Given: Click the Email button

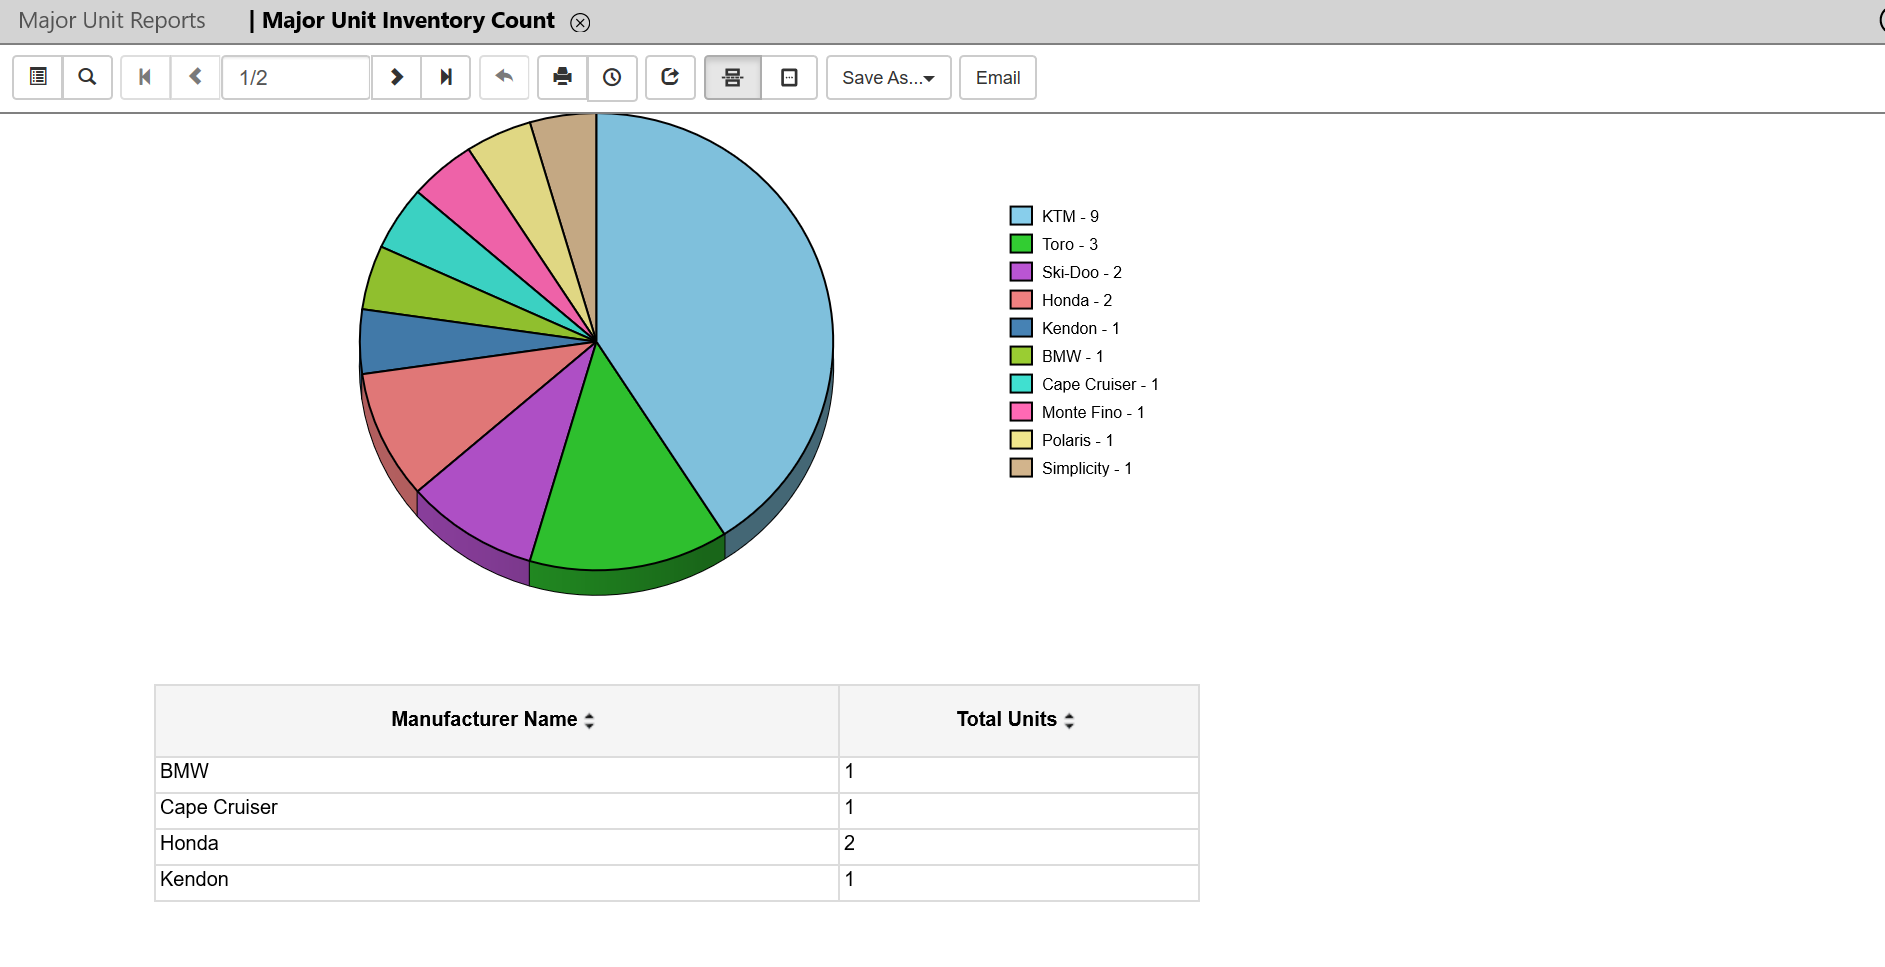Looking at the screenshot, I should pos(998,77).
